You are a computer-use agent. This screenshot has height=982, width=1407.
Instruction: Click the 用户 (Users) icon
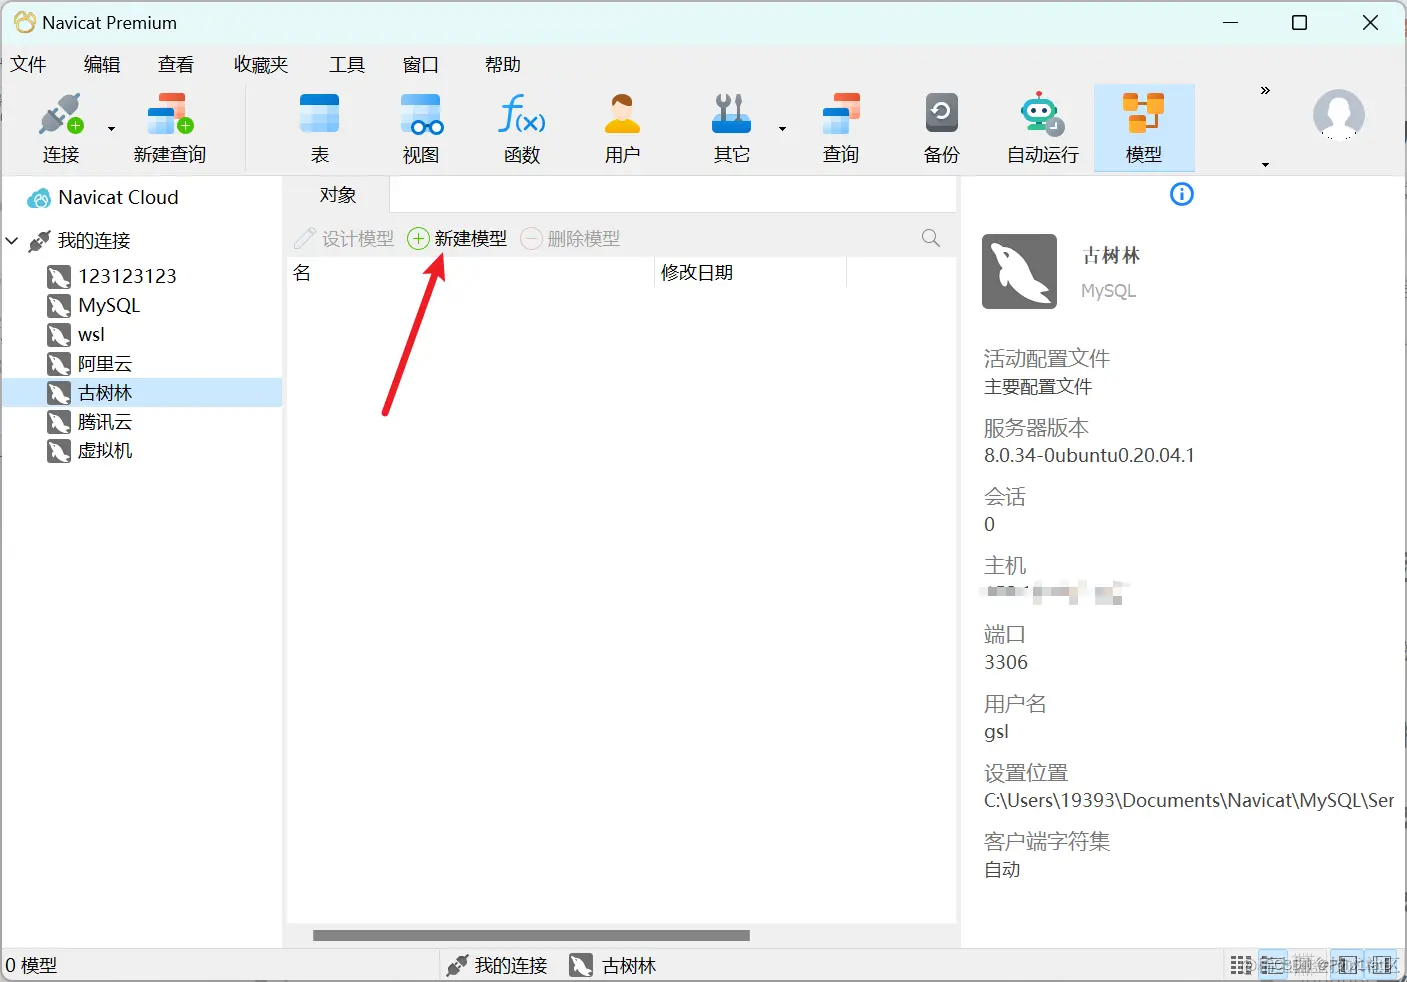pyautogui.click(x=621, y=127)
